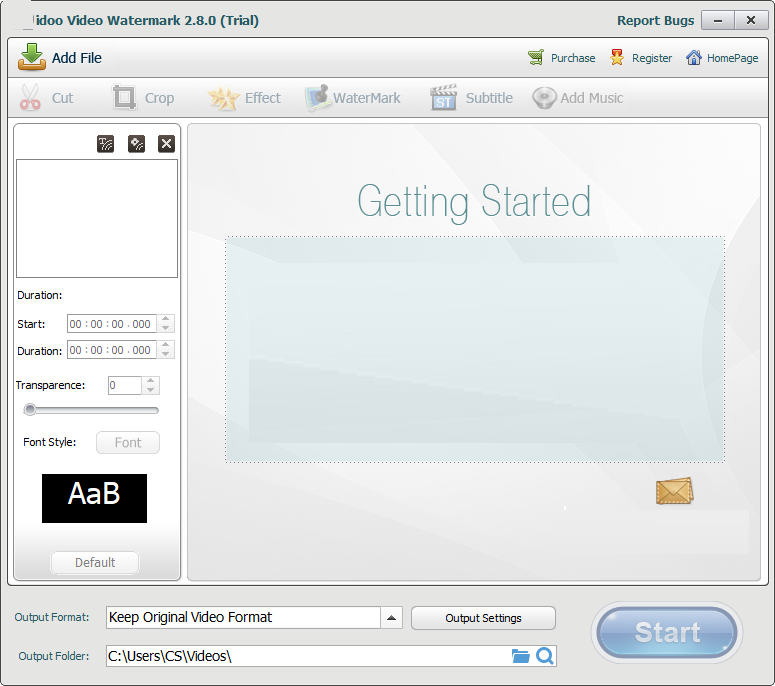Browse the output folder via the folder icon
Screen dimensions: 775x686
tap(520, 656)
